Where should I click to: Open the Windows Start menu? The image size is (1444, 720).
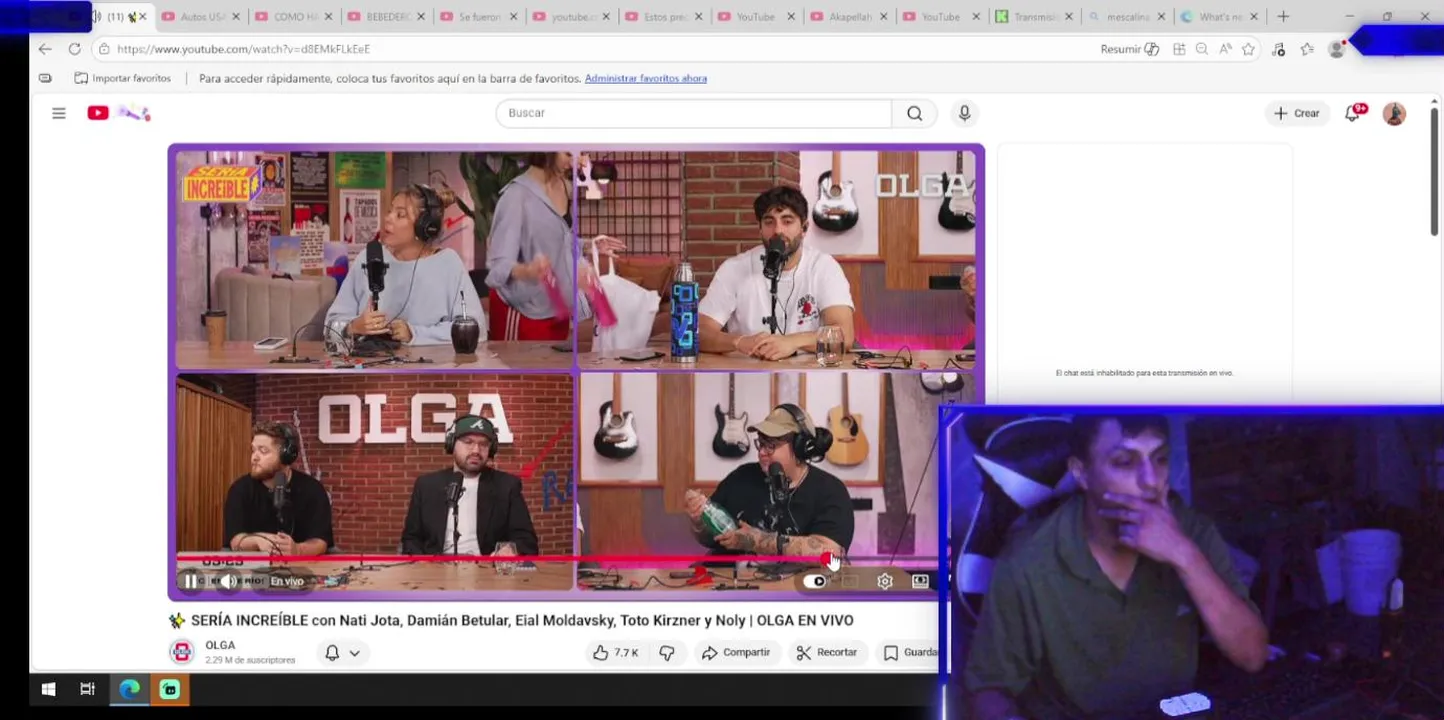(x=48, y=689)
